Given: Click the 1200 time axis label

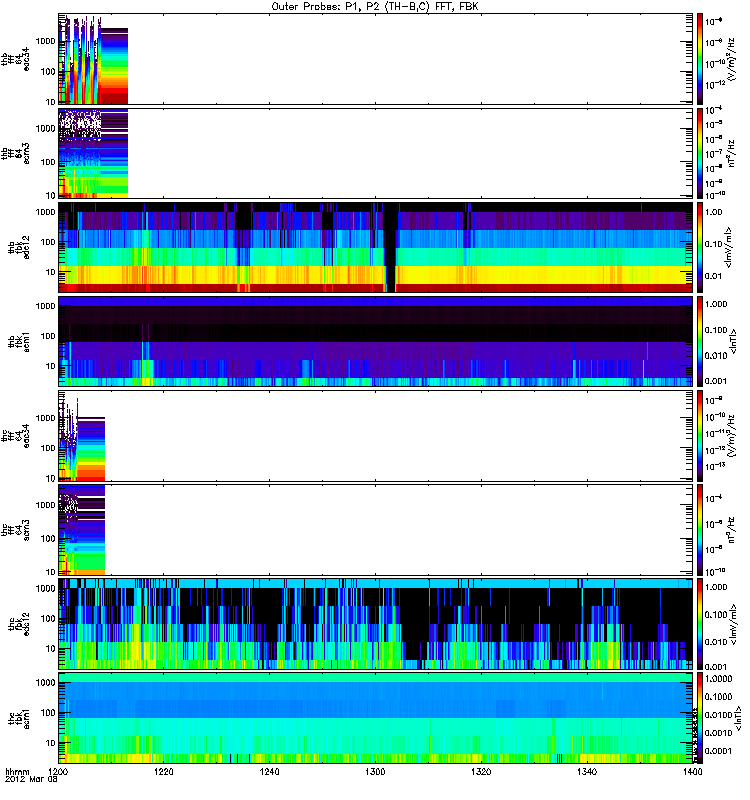Looking at the screenshot, I should point(59,774).
